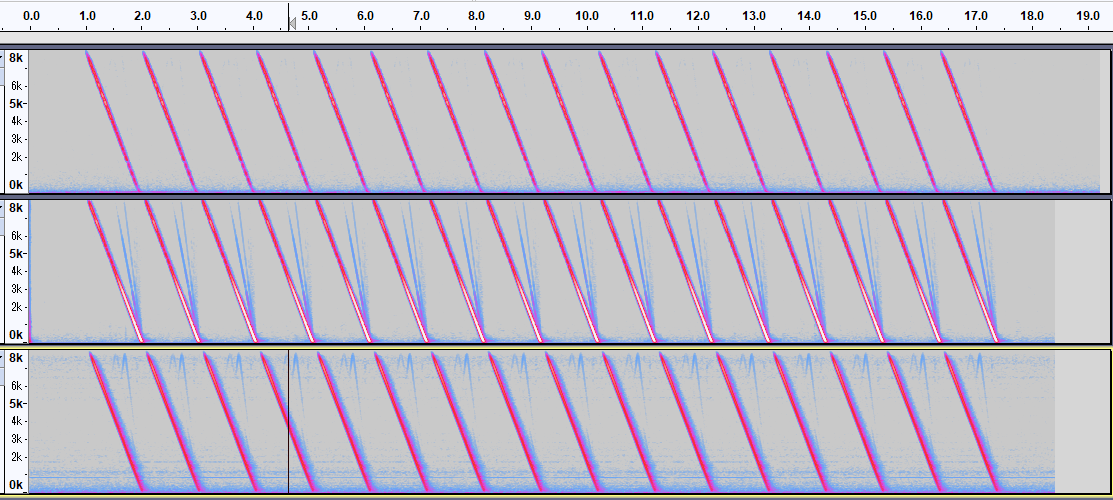Click the 8k label on the first track's scale

click(16, 58)
